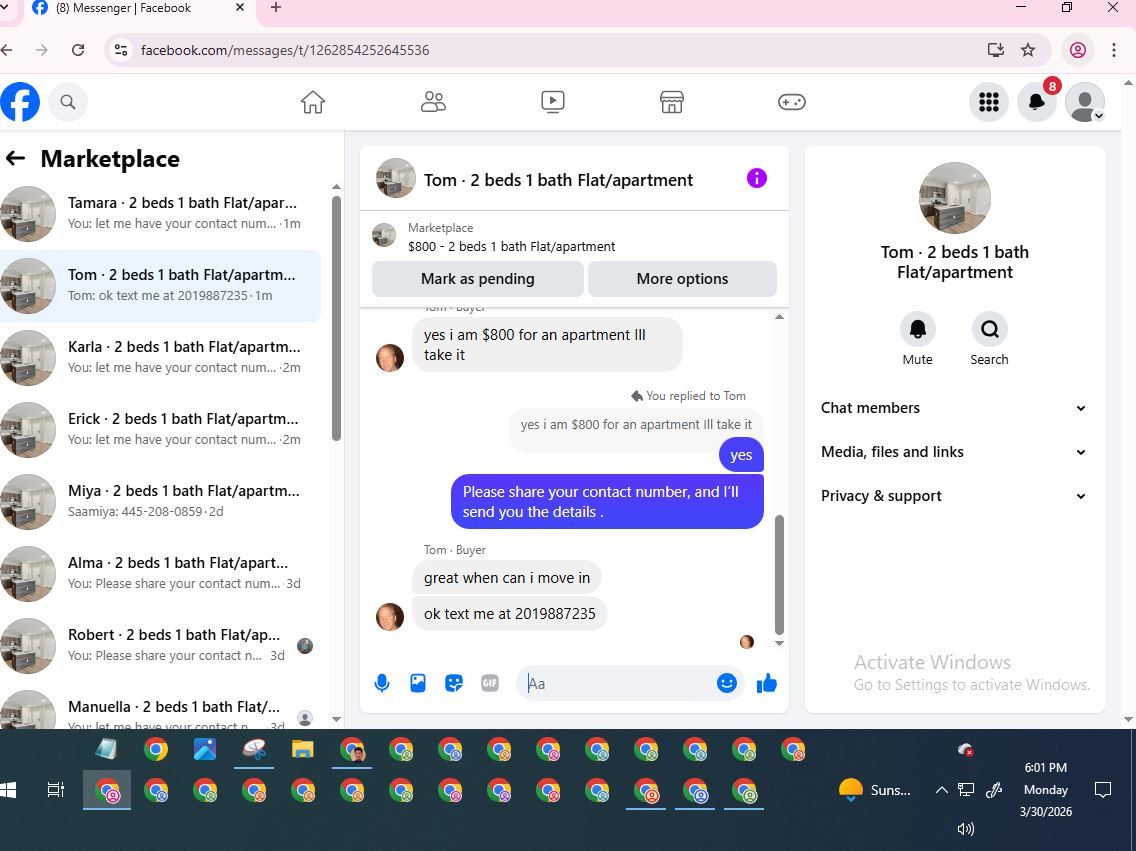
Task: Open the Video (Watch) icon
Action: click(553, 102)
